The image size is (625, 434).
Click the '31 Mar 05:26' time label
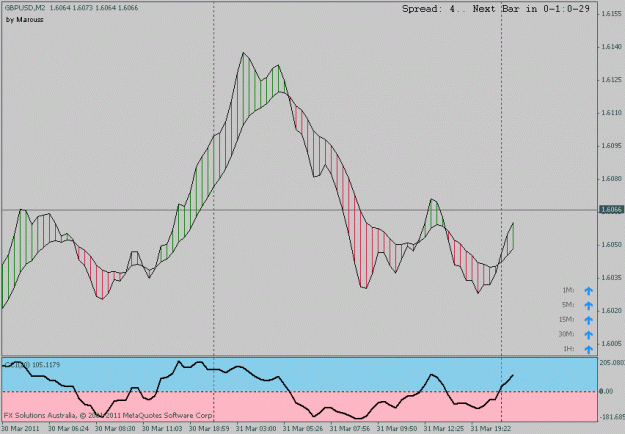303,429
